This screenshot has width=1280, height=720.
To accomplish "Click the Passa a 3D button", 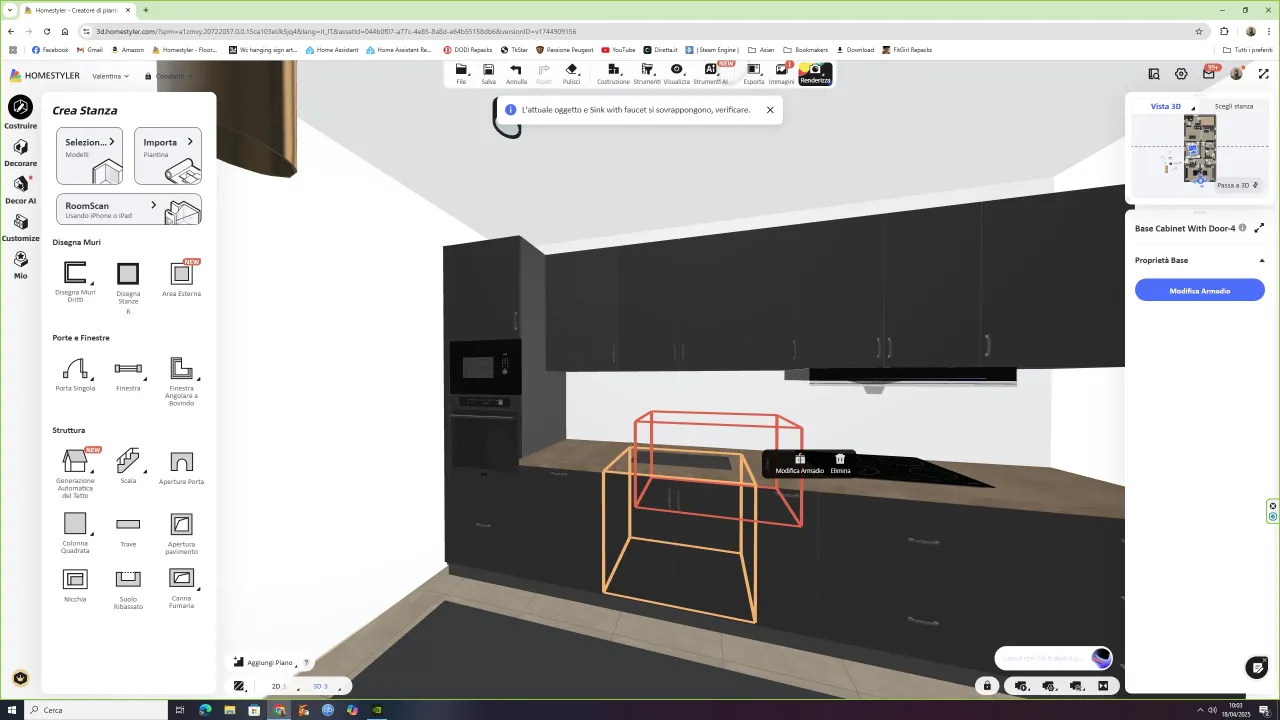I will click(1237, 185).
